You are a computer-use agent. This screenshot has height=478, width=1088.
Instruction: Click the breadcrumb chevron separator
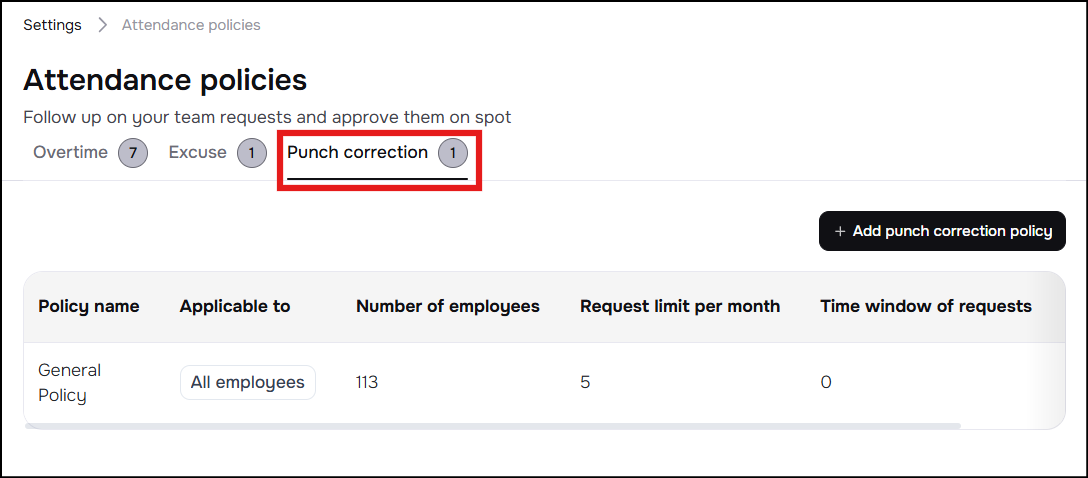(x=102, y=25)
